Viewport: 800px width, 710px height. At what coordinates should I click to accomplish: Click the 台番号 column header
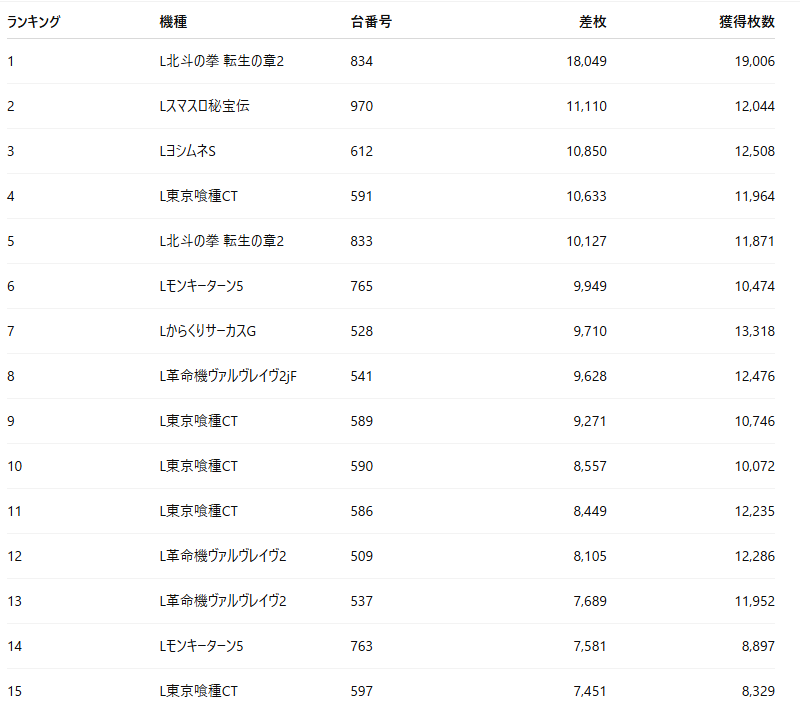pyautogui.click(x=371, y=21)
